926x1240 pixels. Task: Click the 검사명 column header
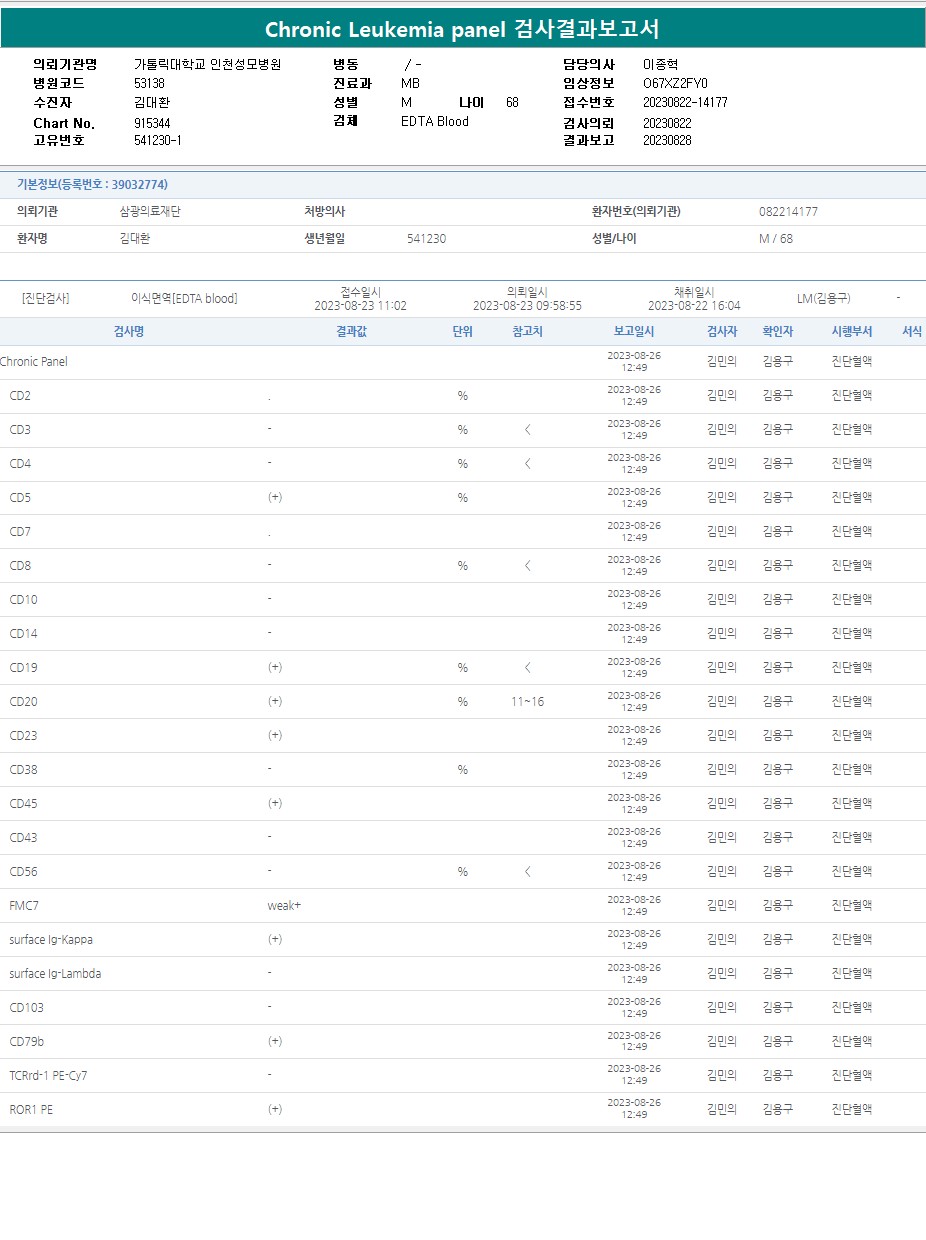128,332
